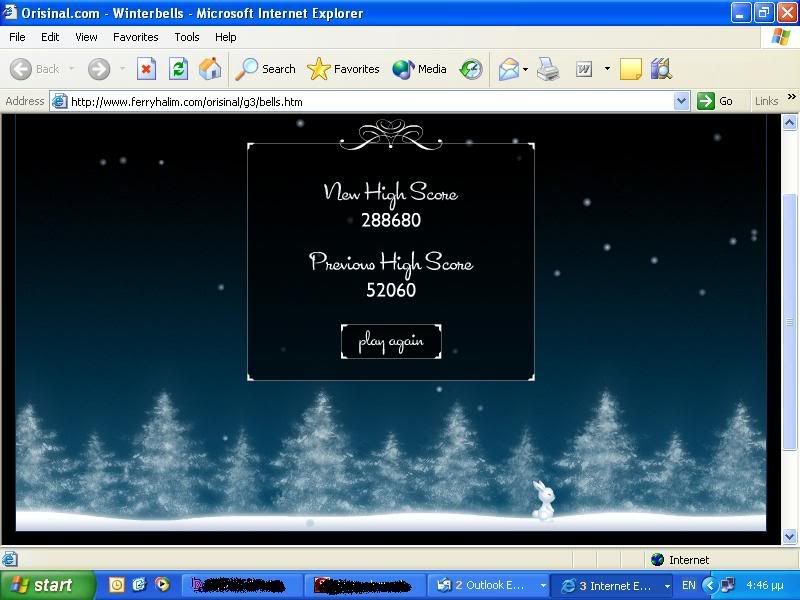Click the Windows flag logo throbber
This screenshot has height=600, width=800.
point(781,37)
